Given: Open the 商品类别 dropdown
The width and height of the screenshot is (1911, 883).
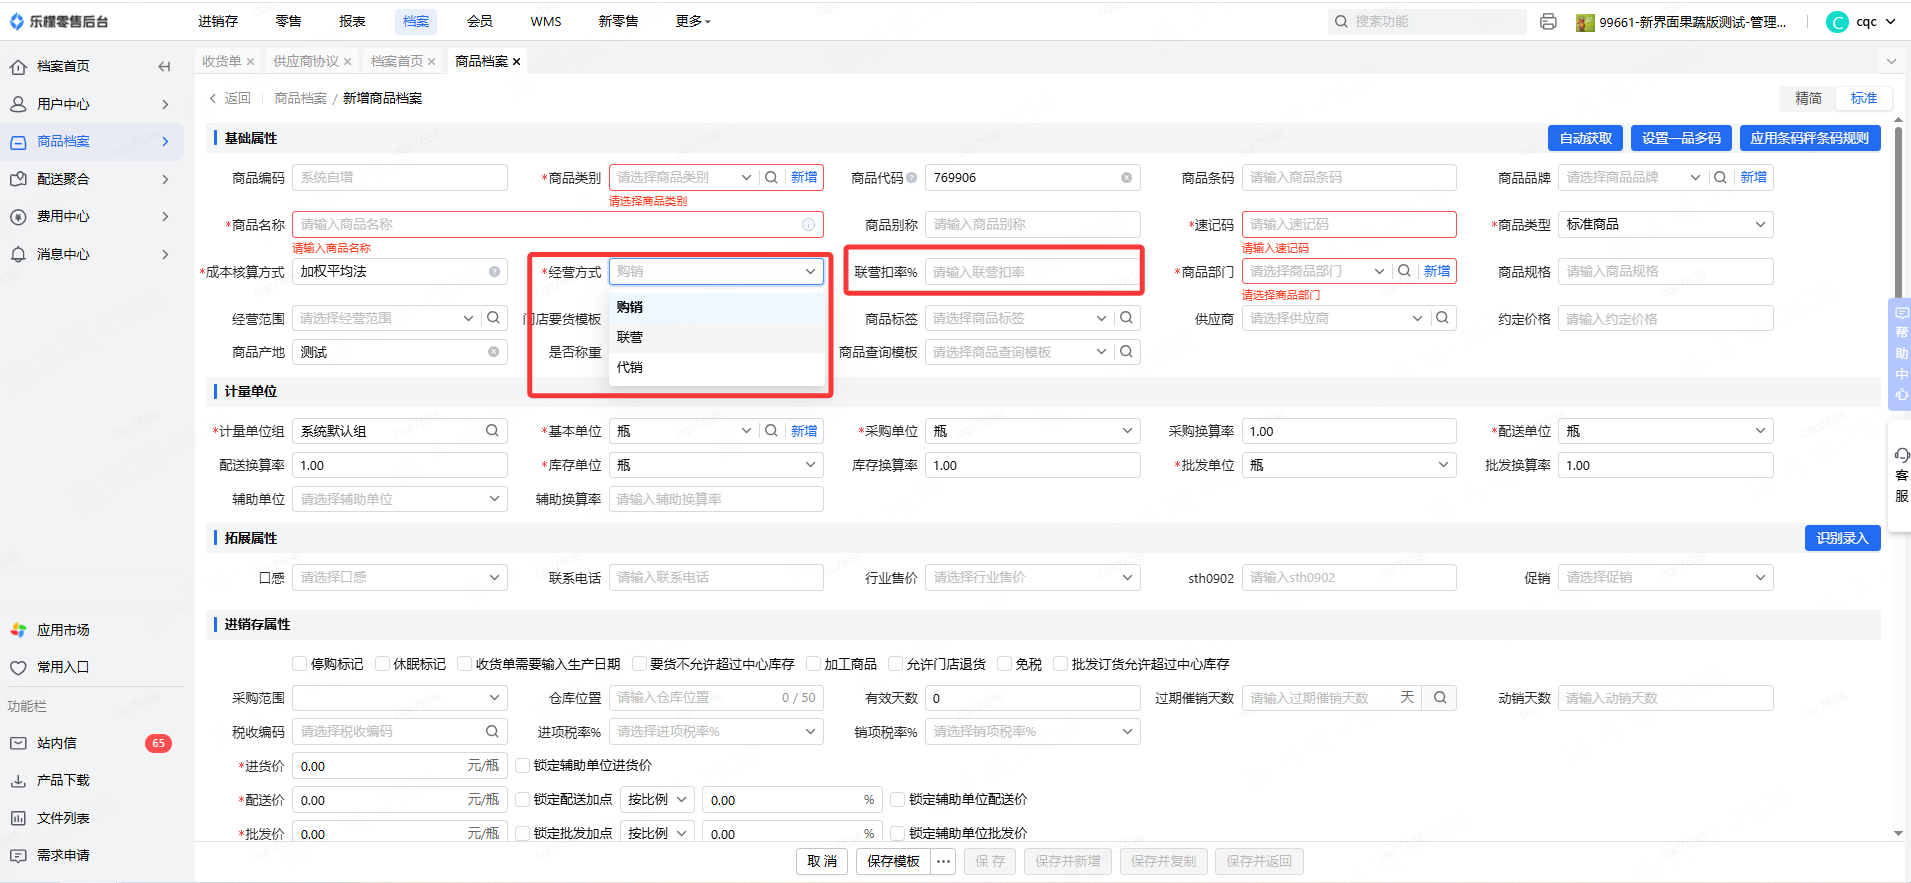Looking at the screenshot, I should tap(683, 177).
